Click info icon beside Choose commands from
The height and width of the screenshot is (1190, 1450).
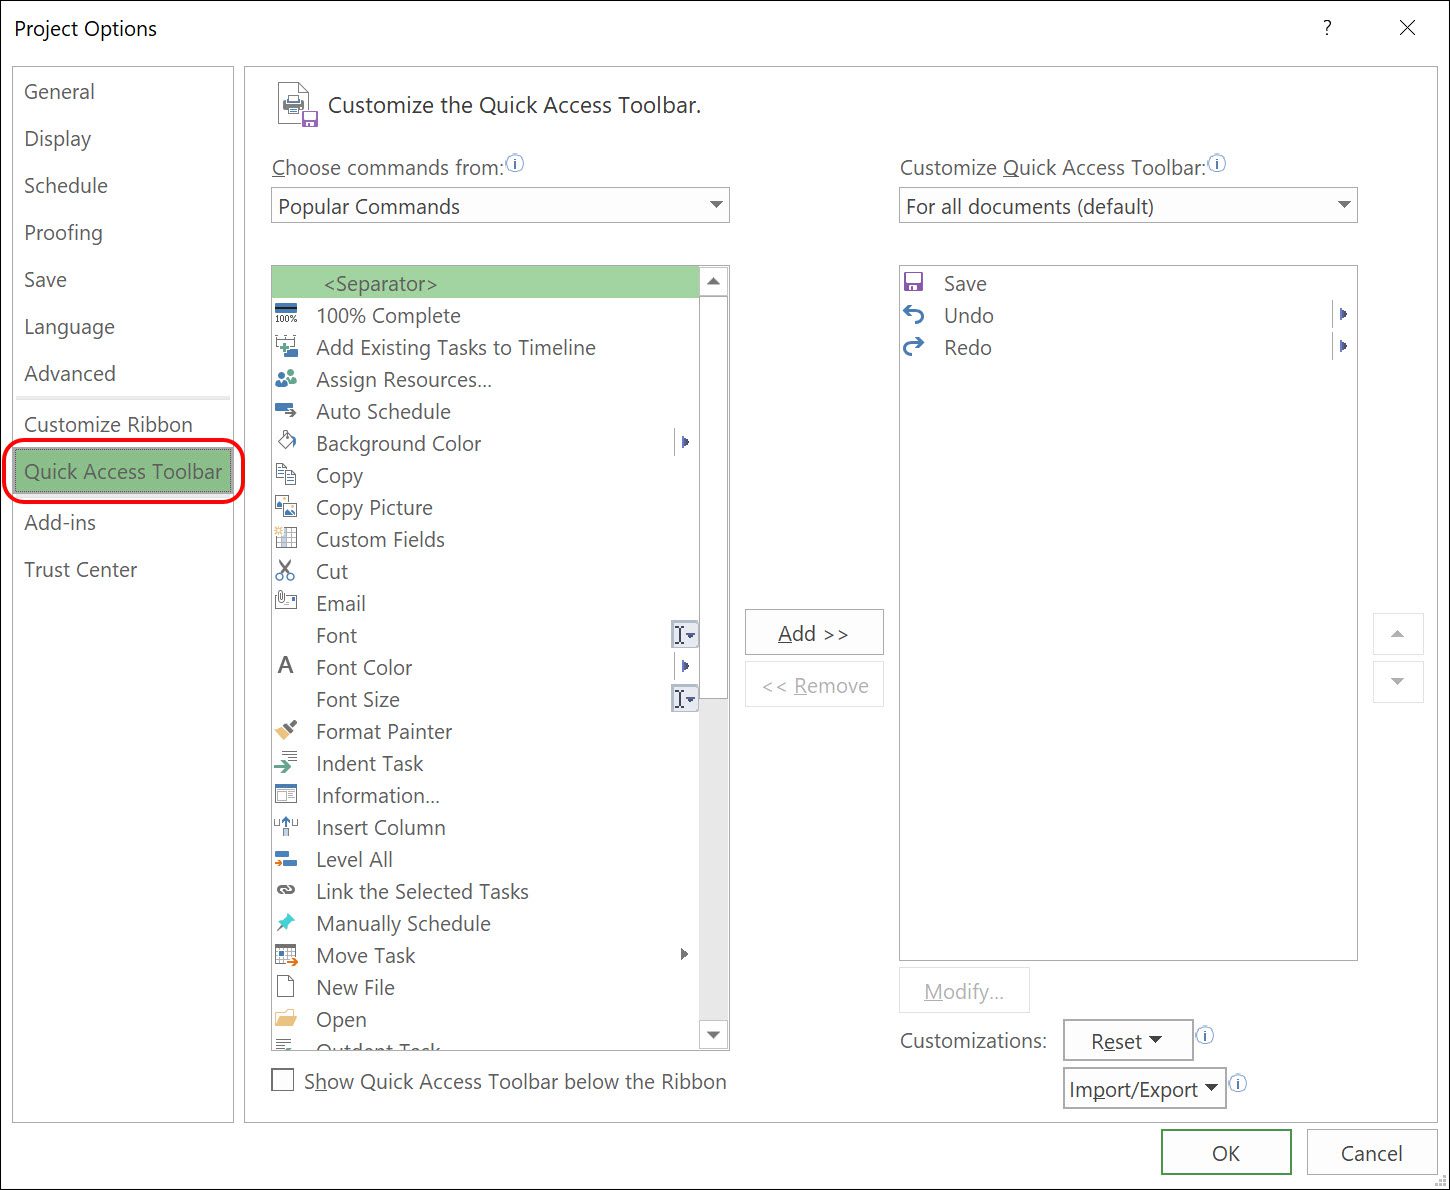515,163
